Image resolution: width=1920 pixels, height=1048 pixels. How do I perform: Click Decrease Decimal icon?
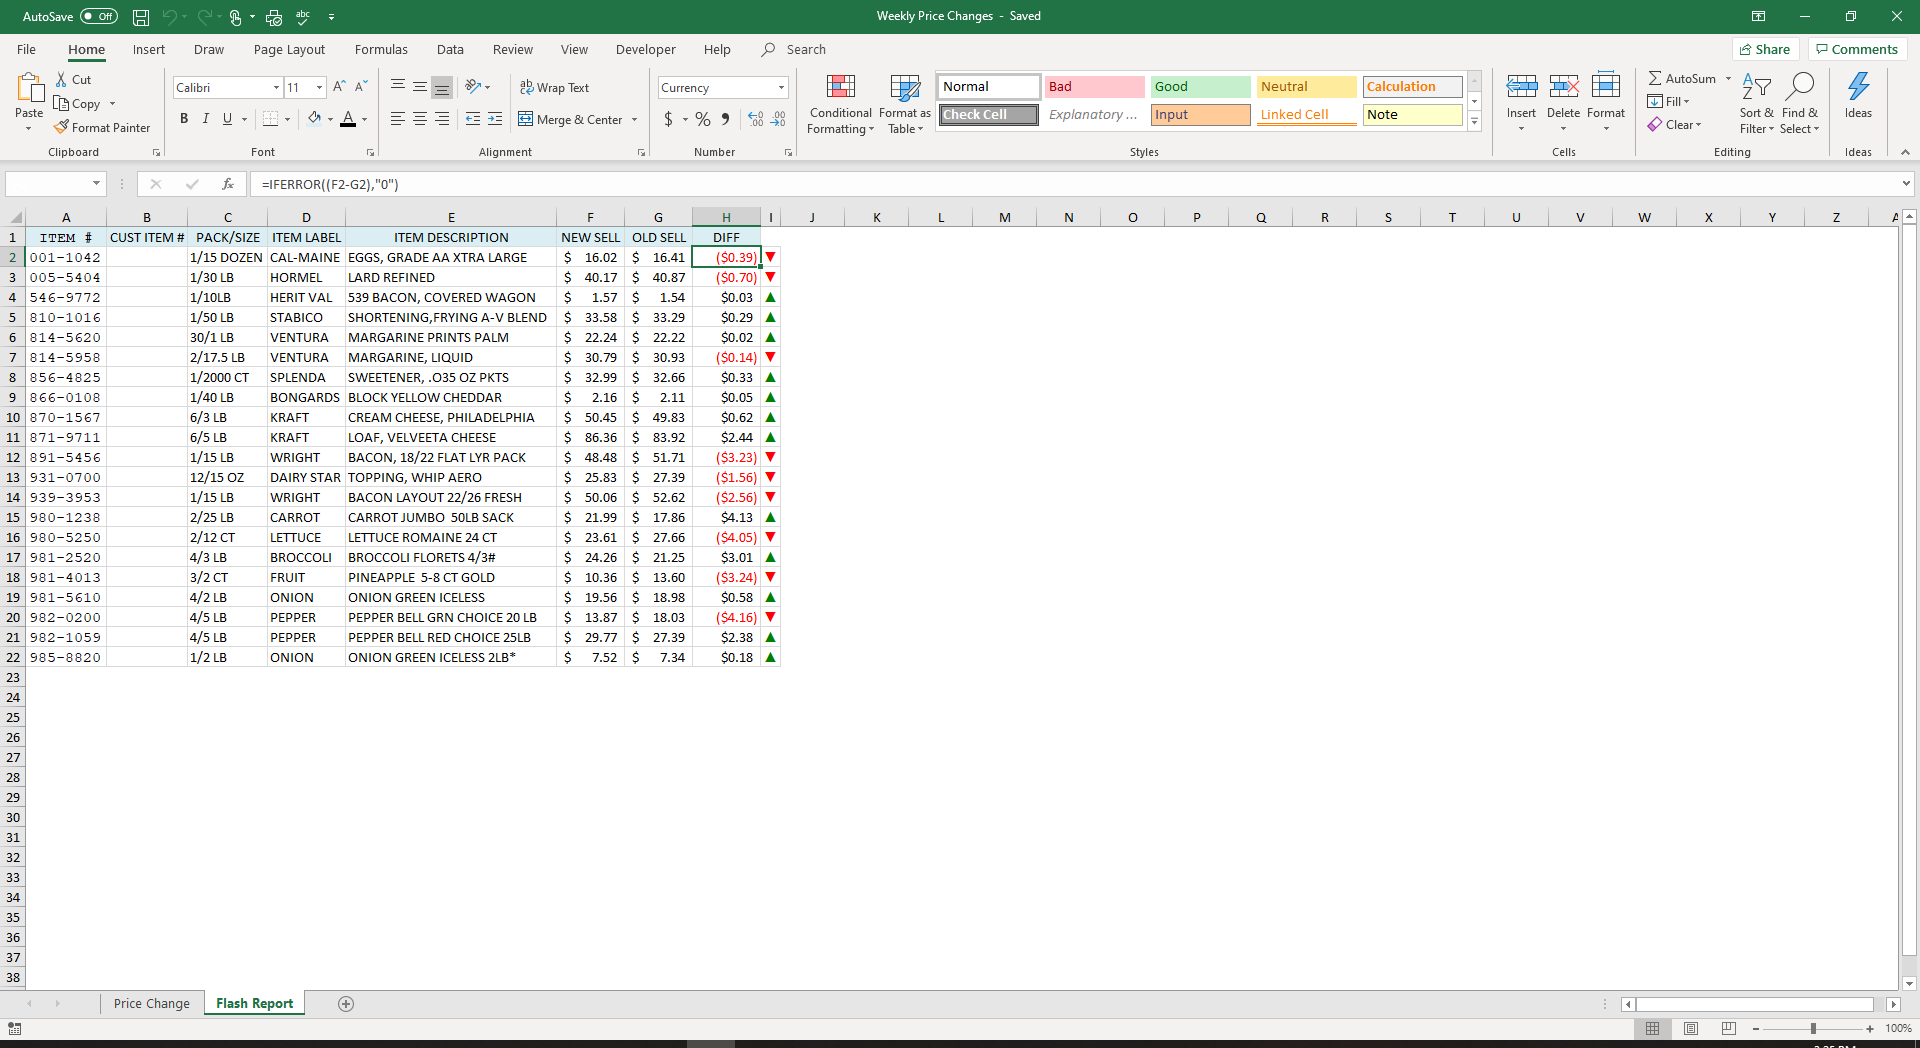coord(778,119)
